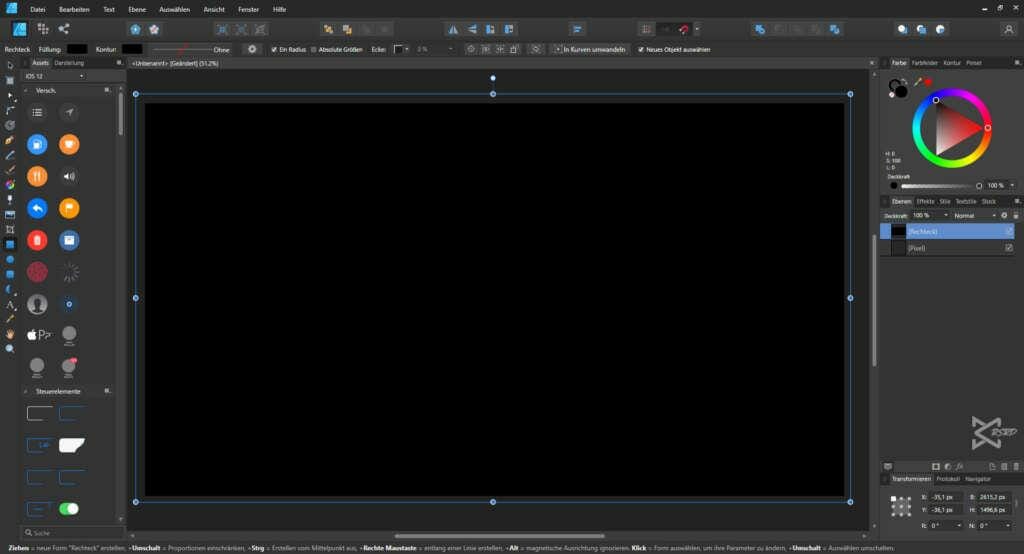Select the Move tool arrow

pos(10,65)
